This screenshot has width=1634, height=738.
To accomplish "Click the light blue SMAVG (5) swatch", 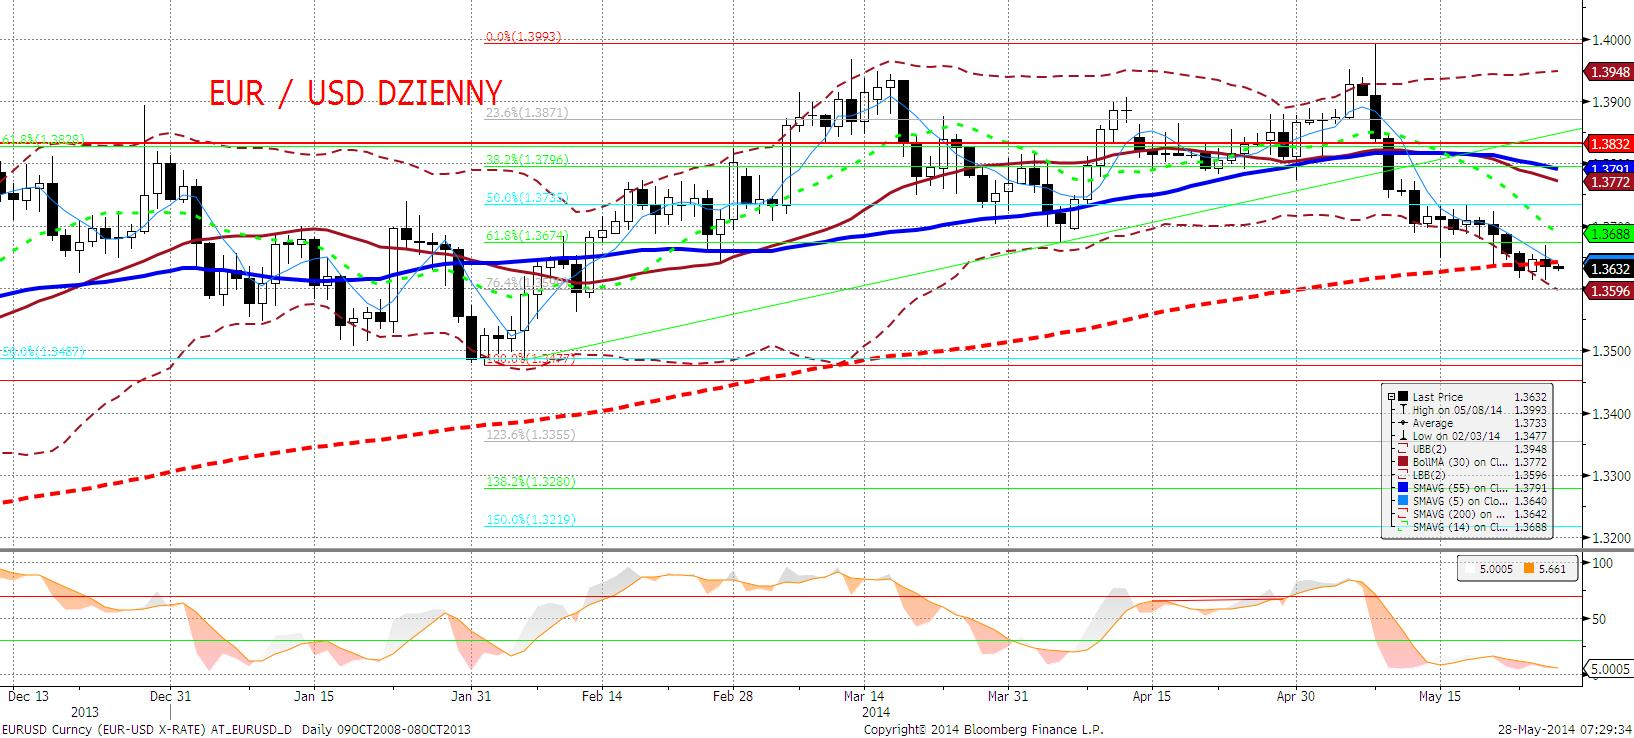I will [x=1403, y=500].
